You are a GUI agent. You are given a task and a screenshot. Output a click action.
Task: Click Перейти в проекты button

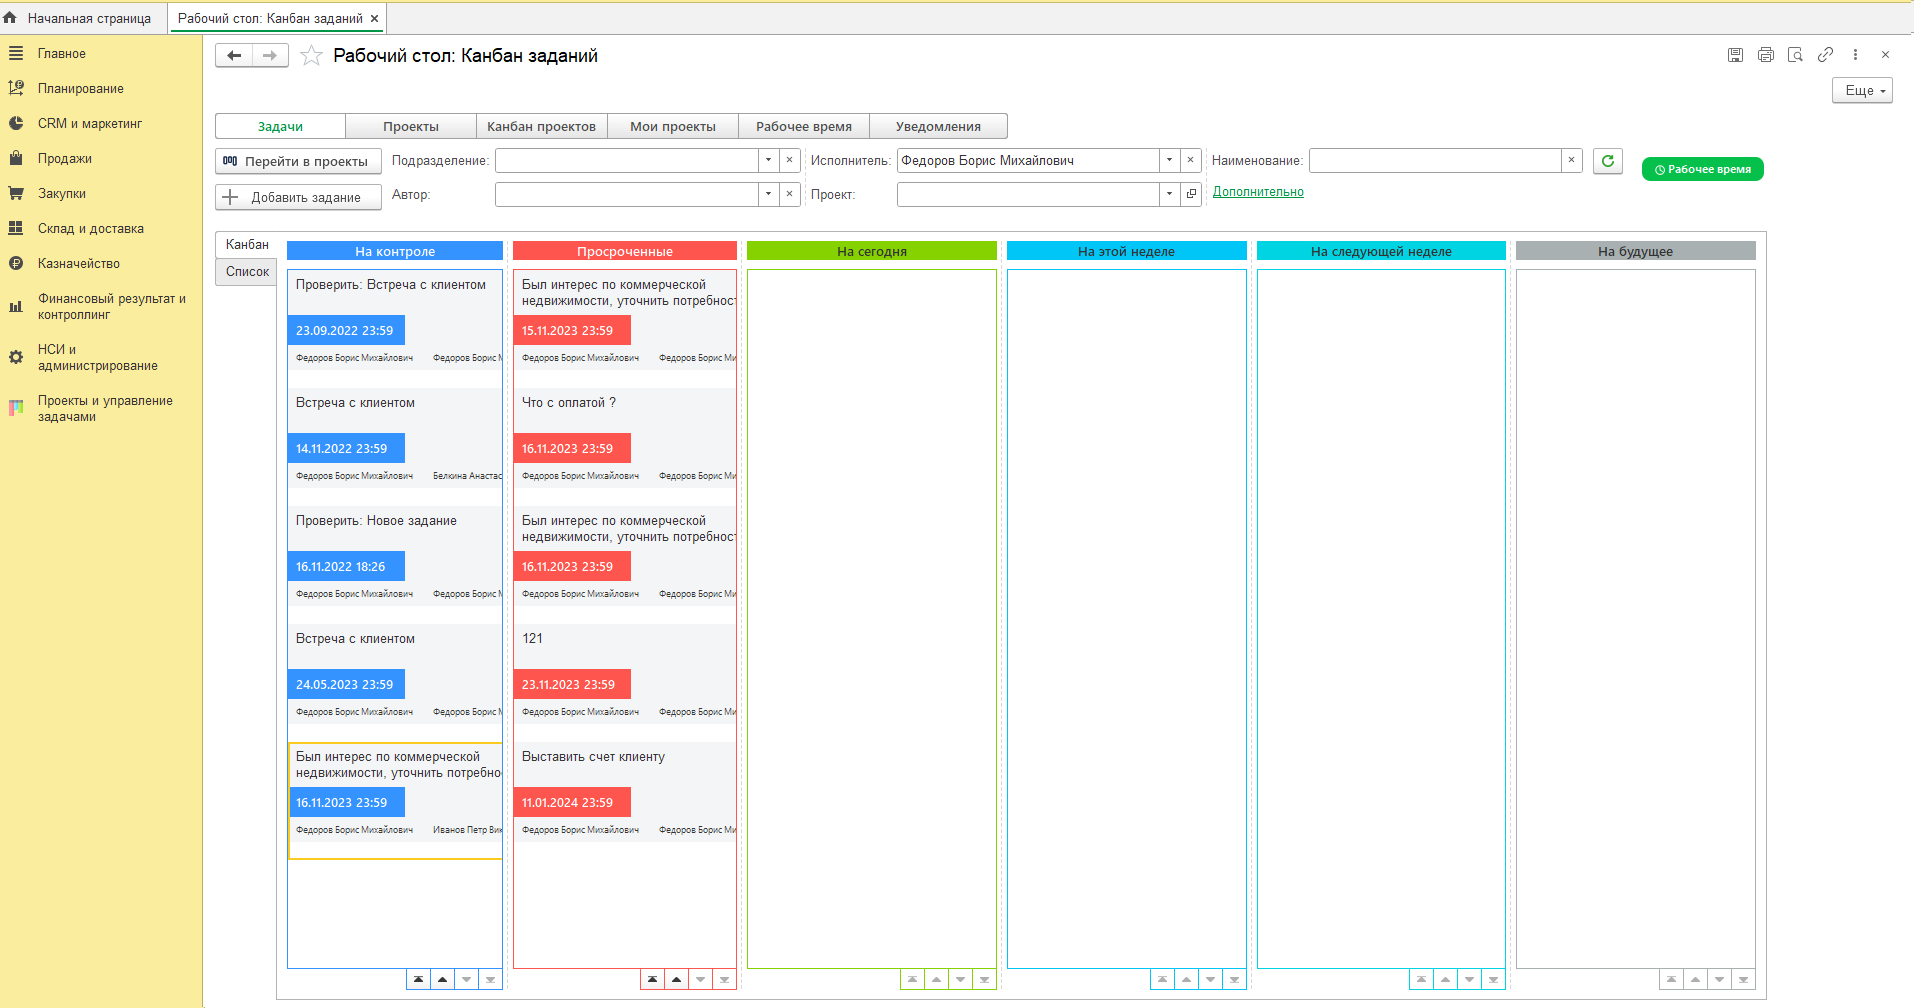pyautogui.click(x=298, y=162)
